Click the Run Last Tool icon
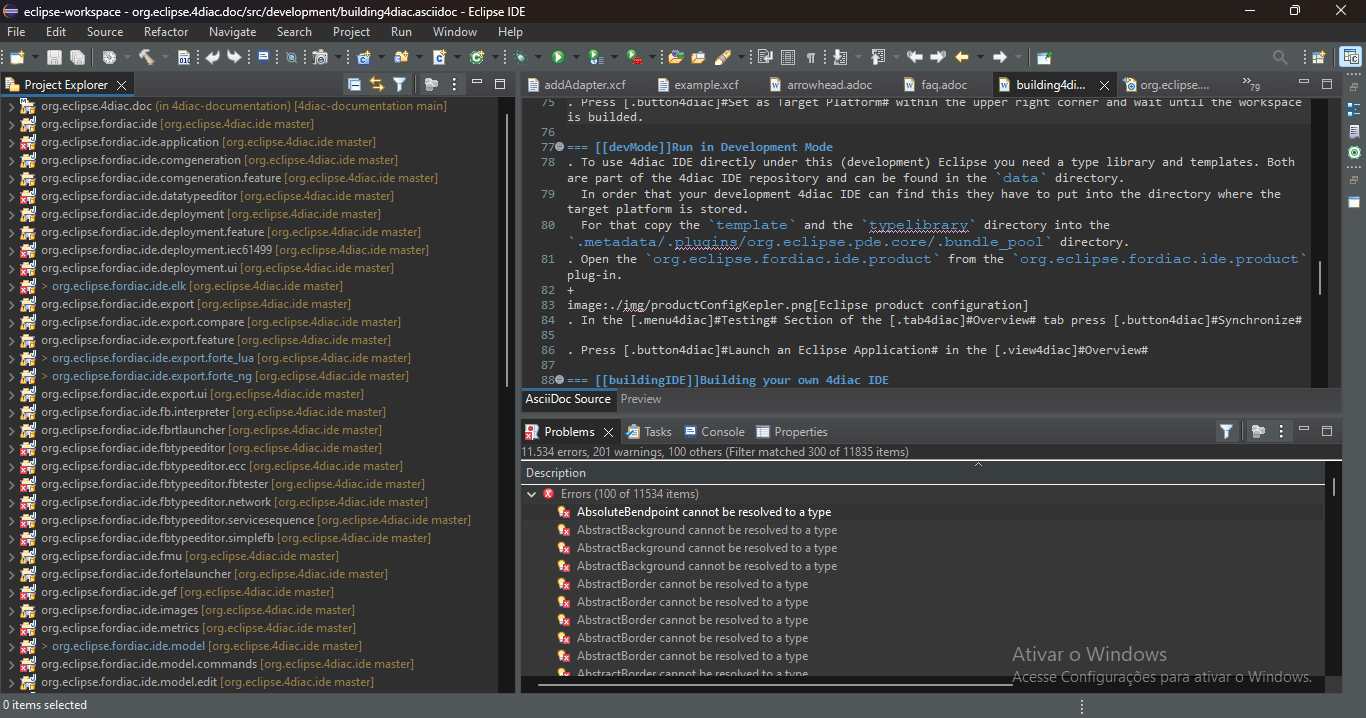Image resolution: width=1366 pixels, height=718 pixels. point(635,58)
